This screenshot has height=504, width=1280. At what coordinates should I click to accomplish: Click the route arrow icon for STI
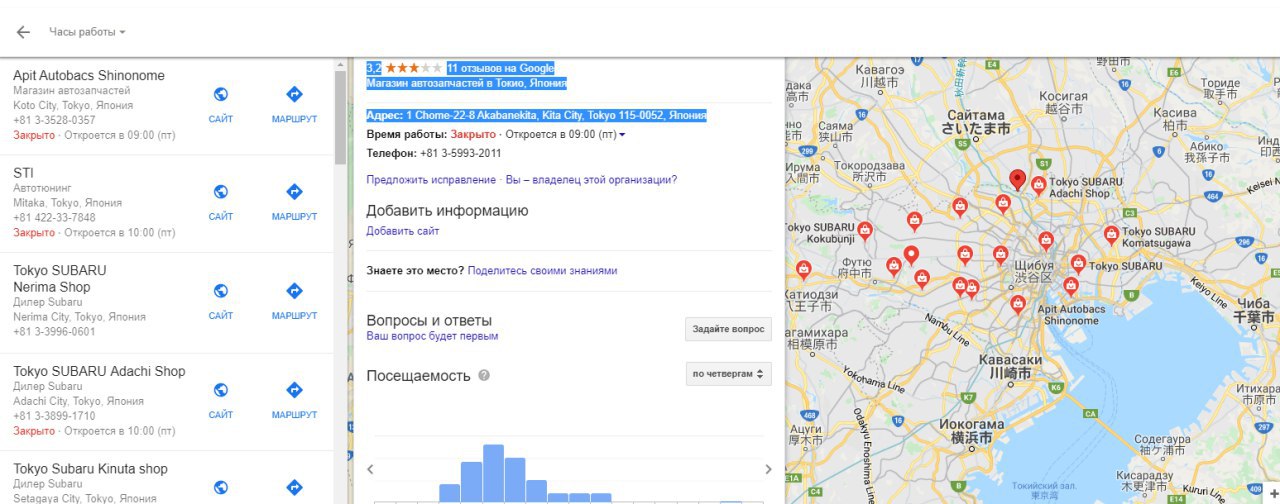[x=294, y=191]
